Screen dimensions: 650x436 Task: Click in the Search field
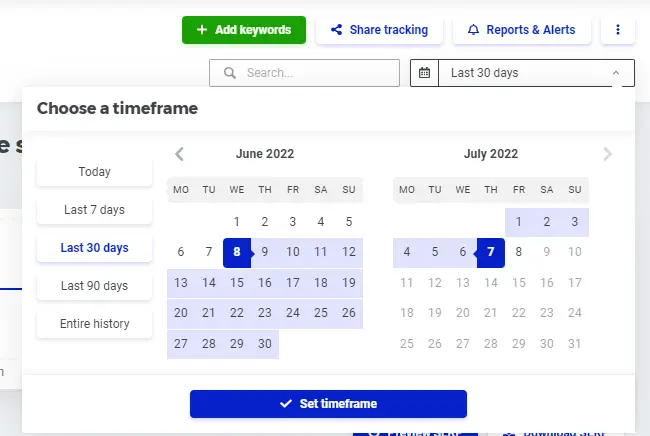tap(304, 73)
